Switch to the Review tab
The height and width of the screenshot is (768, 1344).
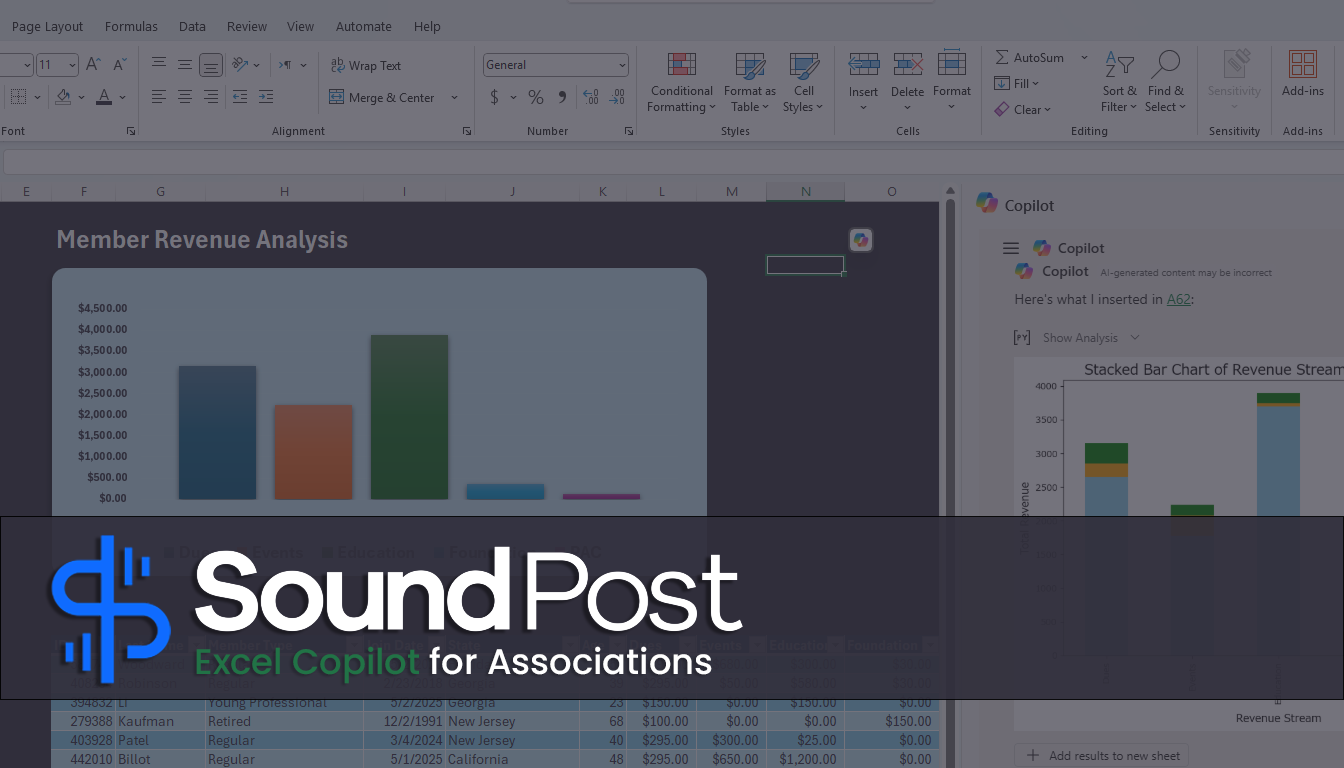click(247, 27)
